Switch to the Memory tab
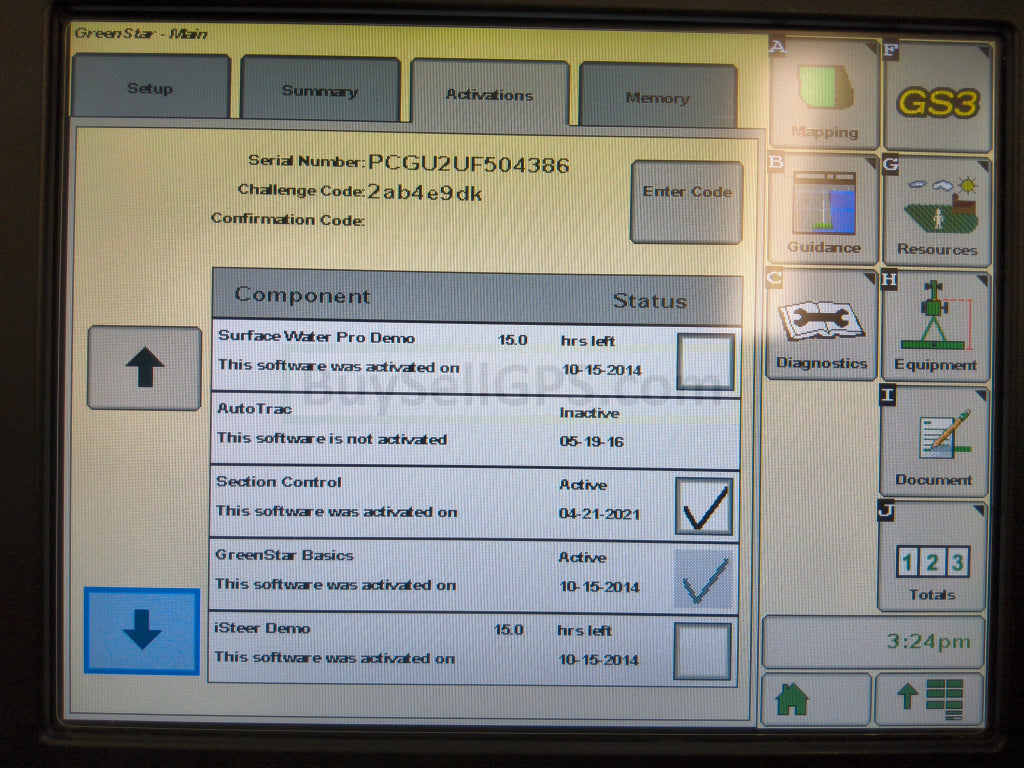This screenshot has width=1024, height=768. coord(658,97)
